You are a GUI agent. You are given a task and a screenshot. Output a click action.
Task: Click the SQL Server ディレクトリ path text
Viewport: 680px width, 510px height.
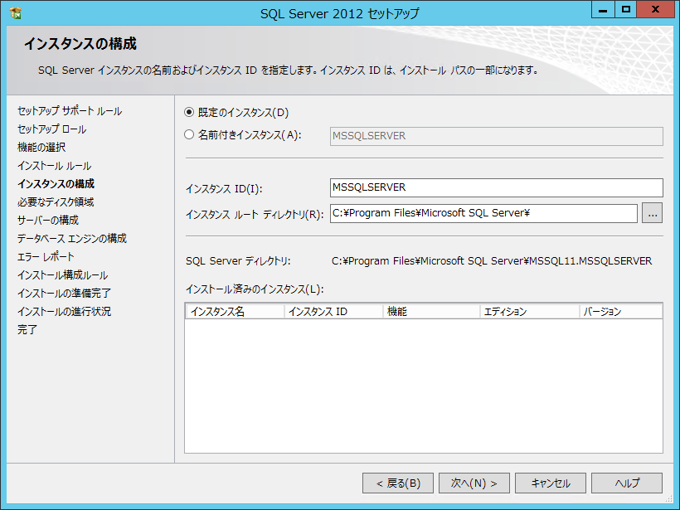pyautogui.click(x=492, y=261)
